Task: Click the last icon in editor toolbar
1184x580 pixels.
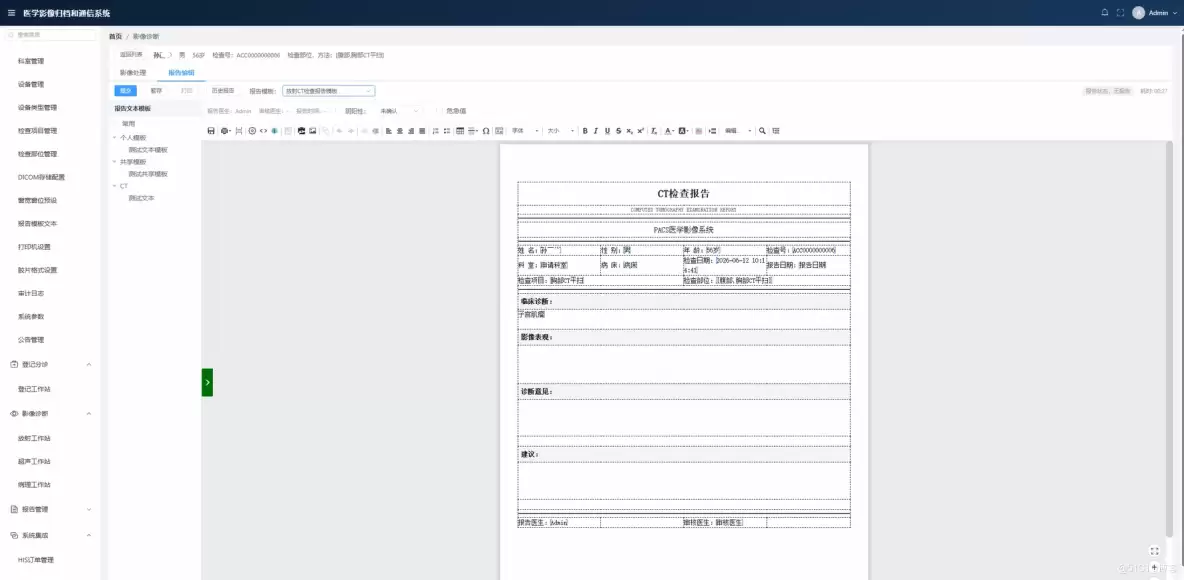Action: [775, 131]
